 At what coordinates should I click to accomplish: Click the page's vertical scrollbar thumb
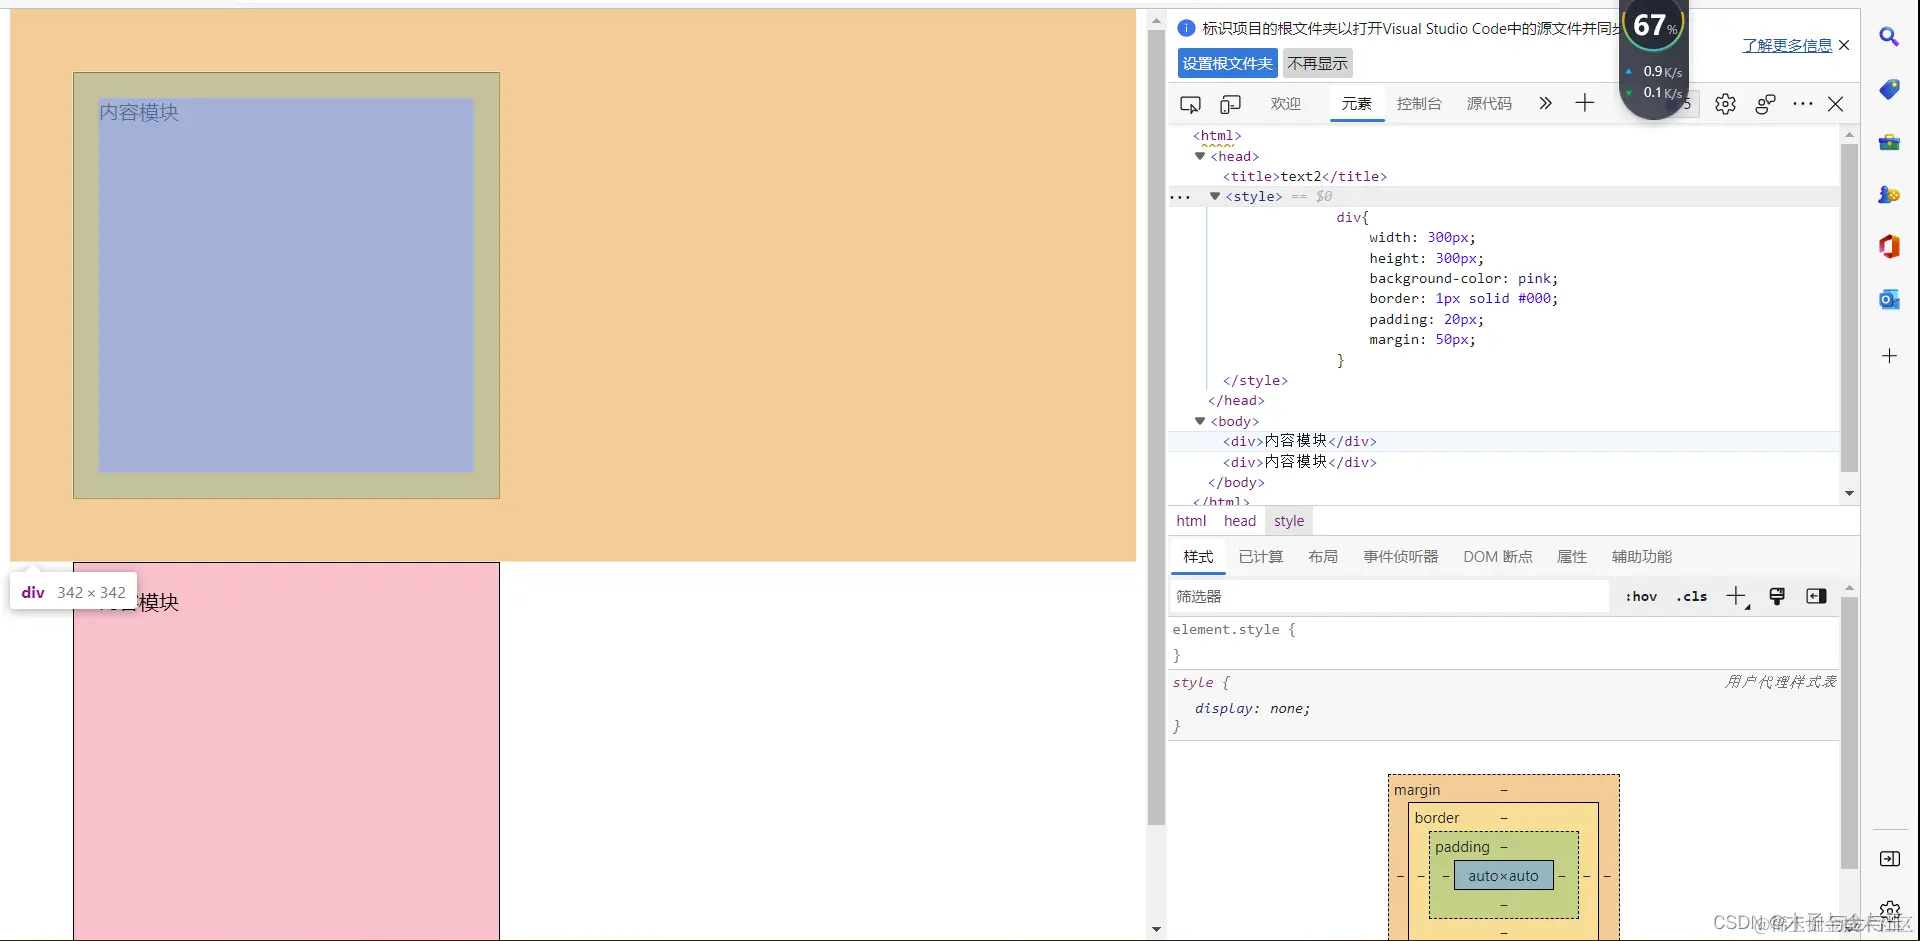(1156, 427)
